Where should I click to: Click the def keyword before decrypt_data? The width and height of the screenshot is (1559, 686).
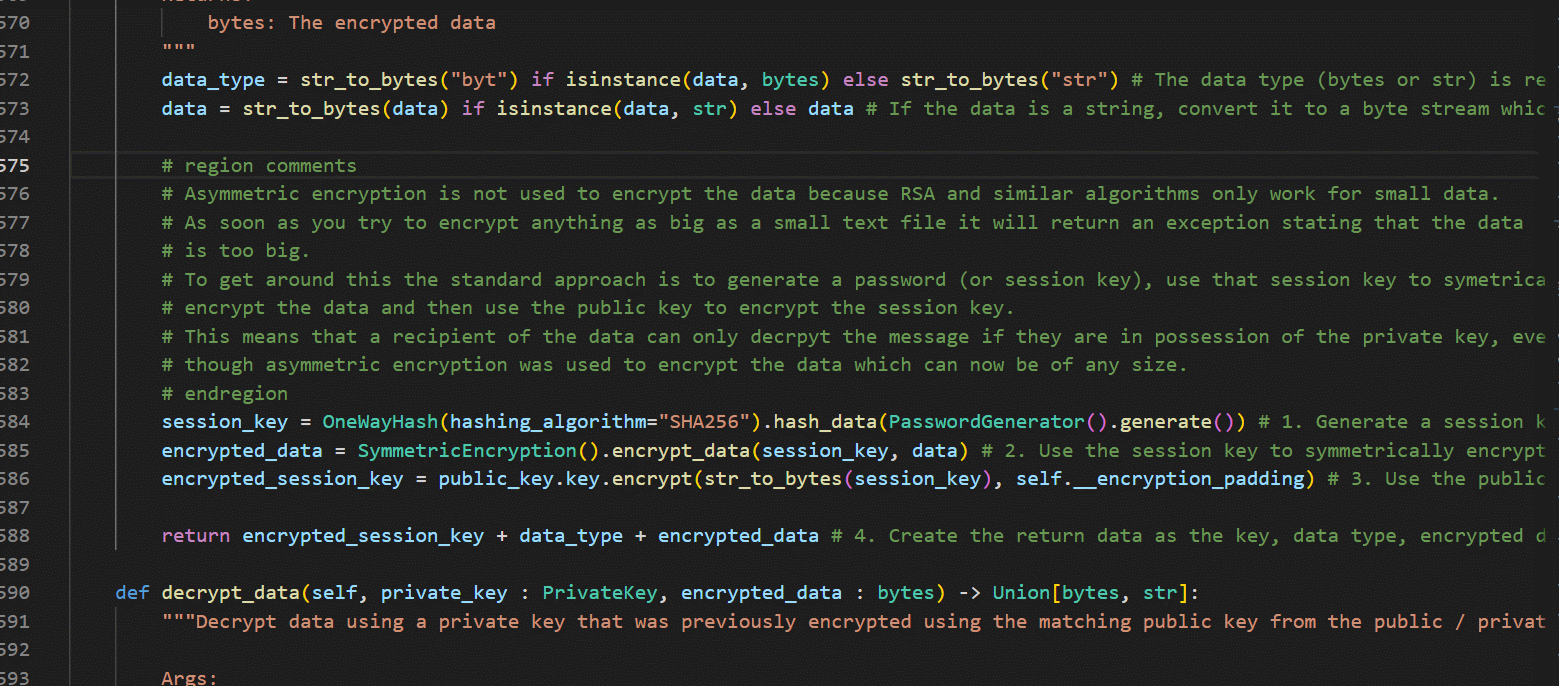[132, 593]
